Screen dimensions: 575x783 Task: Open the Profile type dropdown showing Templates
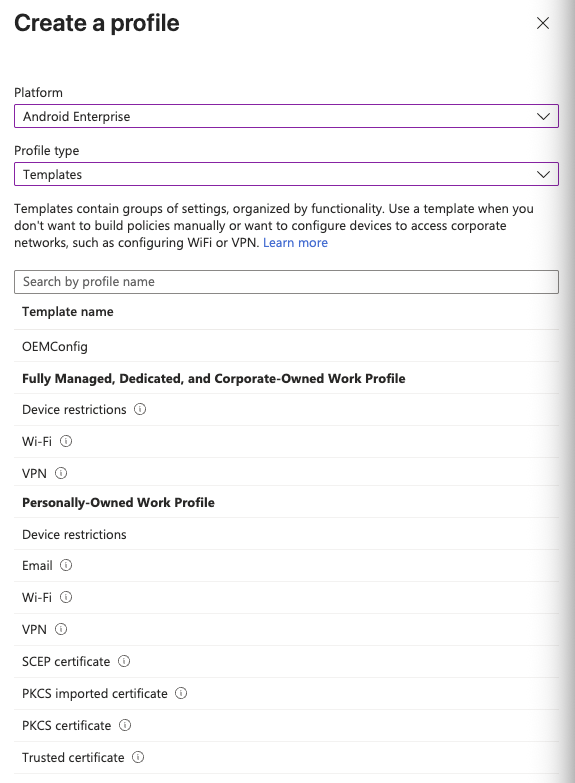[286, 174]
